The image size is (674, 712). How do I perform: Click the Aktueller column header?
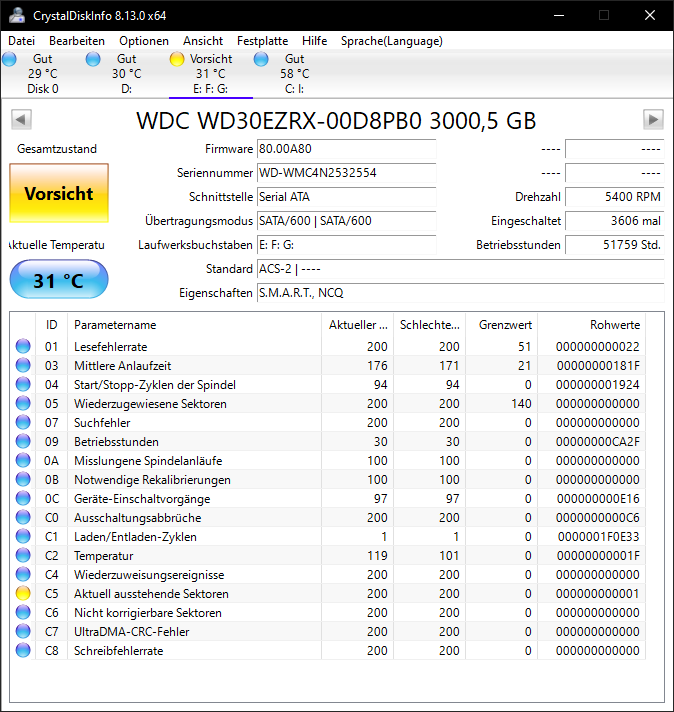[x=357, y=325]
